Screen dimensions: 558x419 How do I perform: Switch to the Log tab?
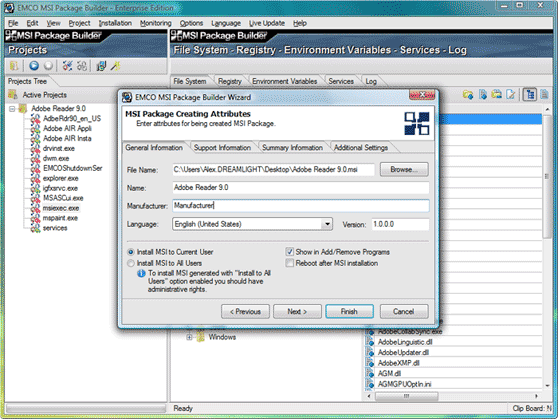coord(371,81)
